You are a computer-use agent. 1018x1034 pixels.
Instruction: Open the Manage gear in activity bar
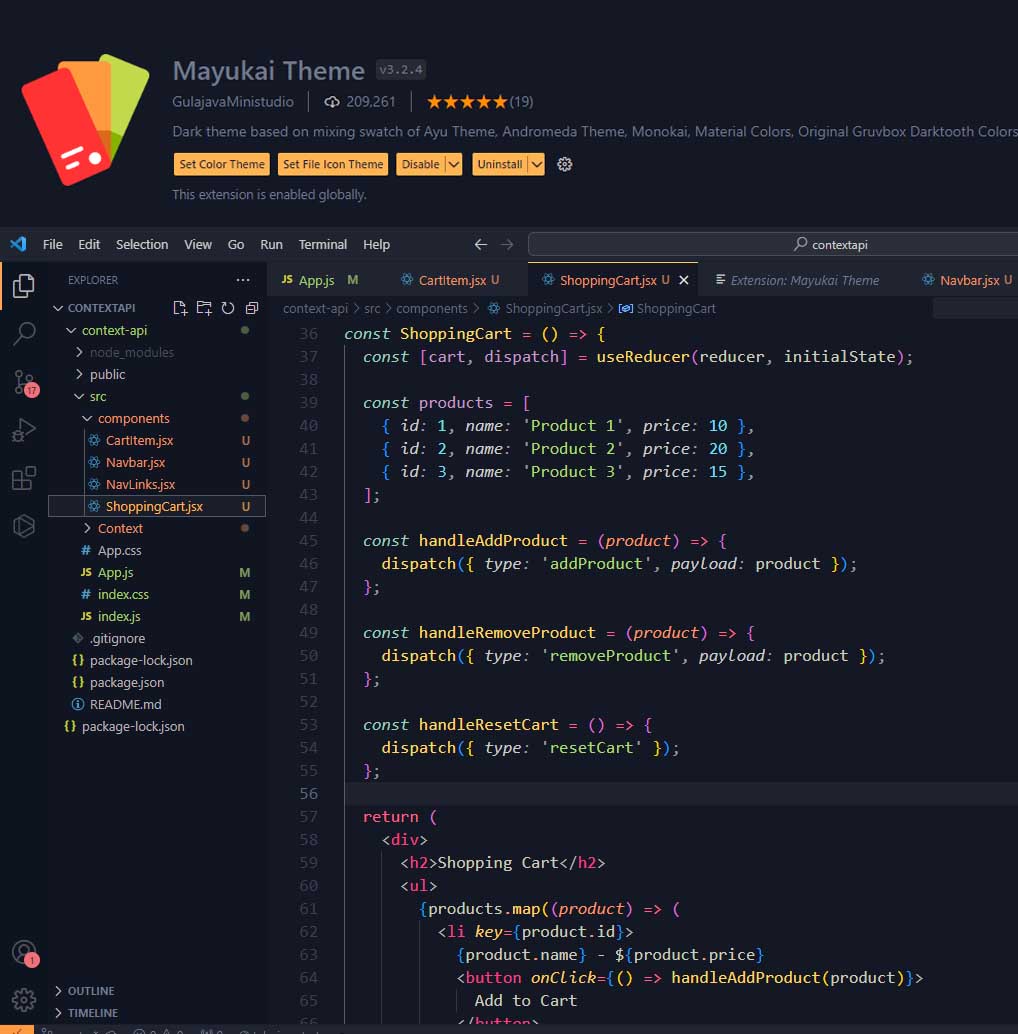[x=24, y=1000]
